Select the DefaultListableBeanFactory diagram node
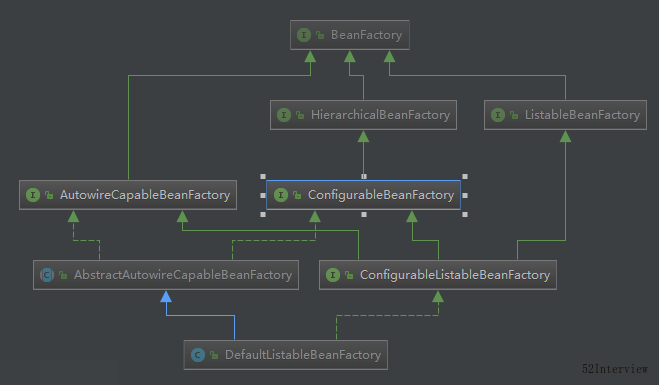The height and width of the screenshot is (385, 659). [286, 355]
